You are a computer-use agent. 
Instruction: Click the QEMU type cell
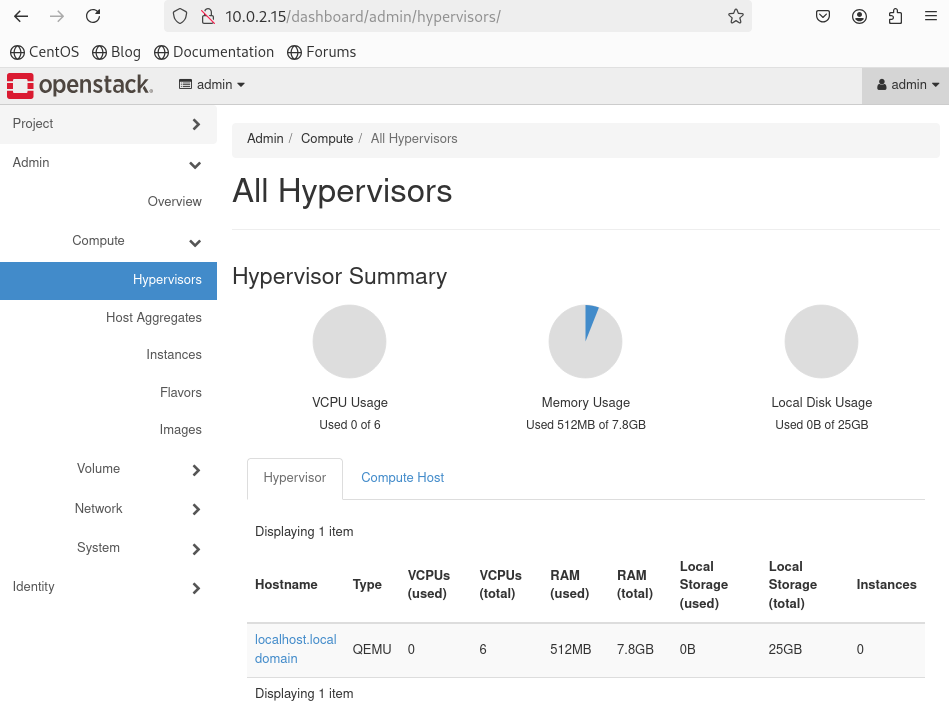click(372, 650)
